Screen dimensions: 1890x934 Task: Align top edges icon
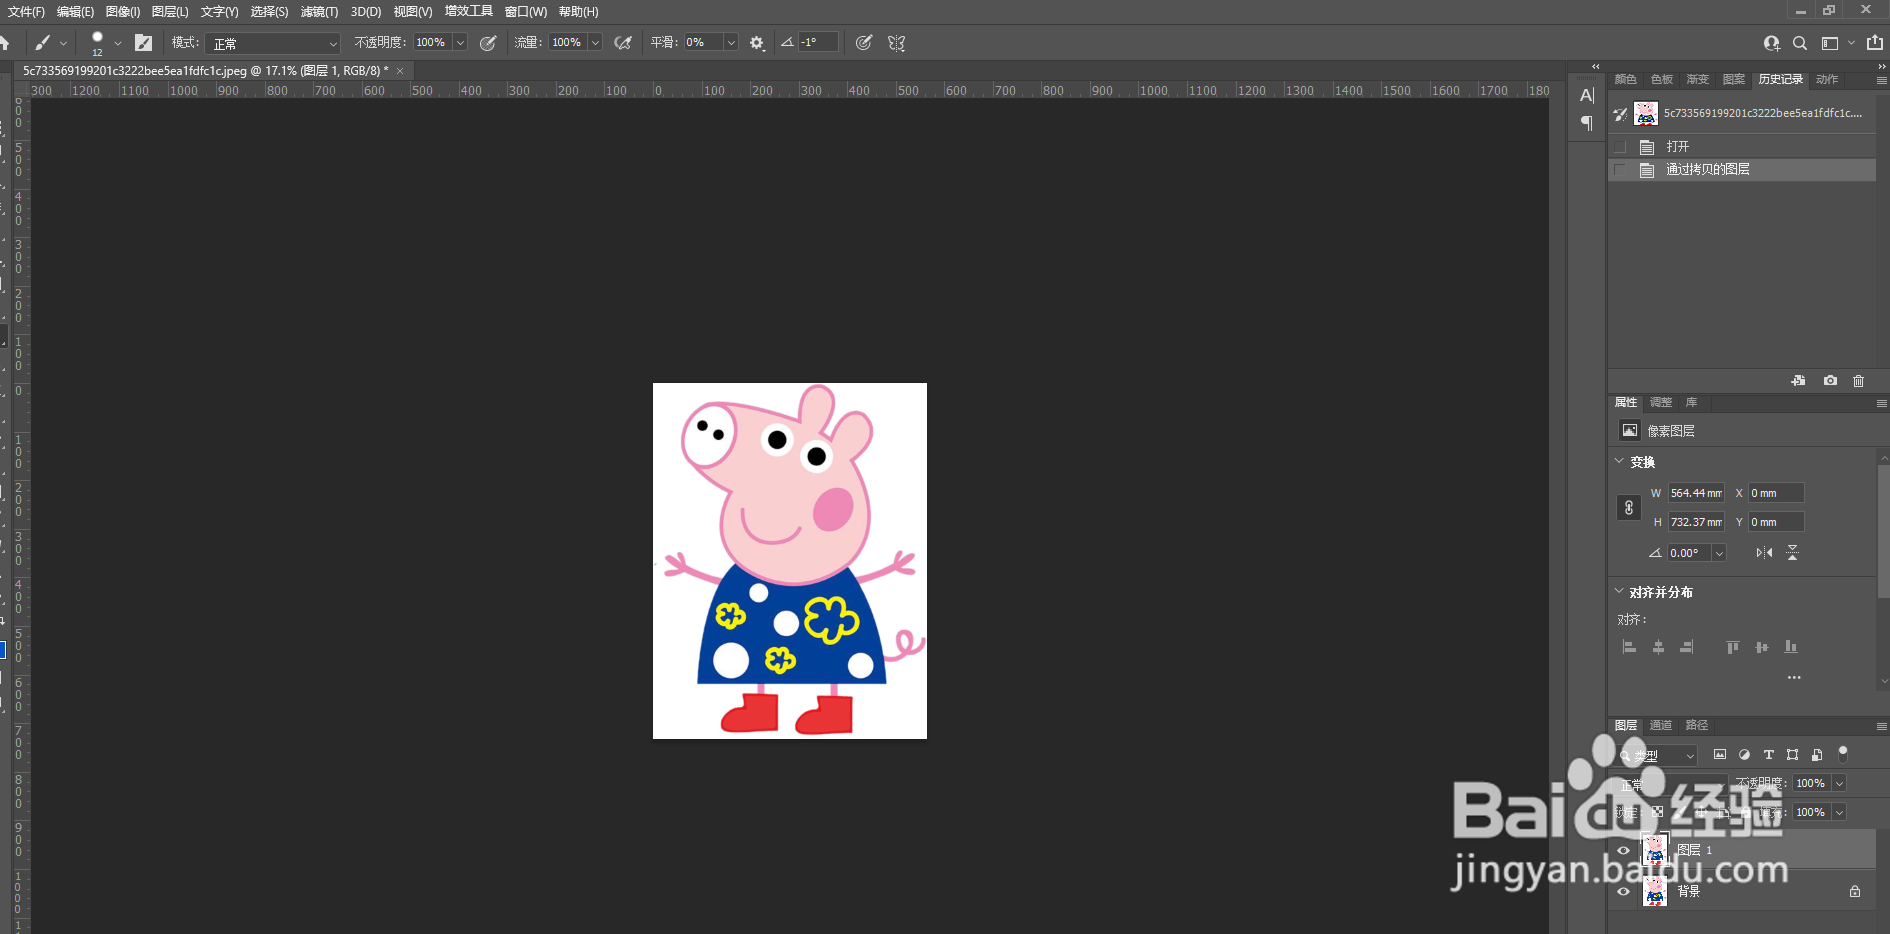[1732, 647]
